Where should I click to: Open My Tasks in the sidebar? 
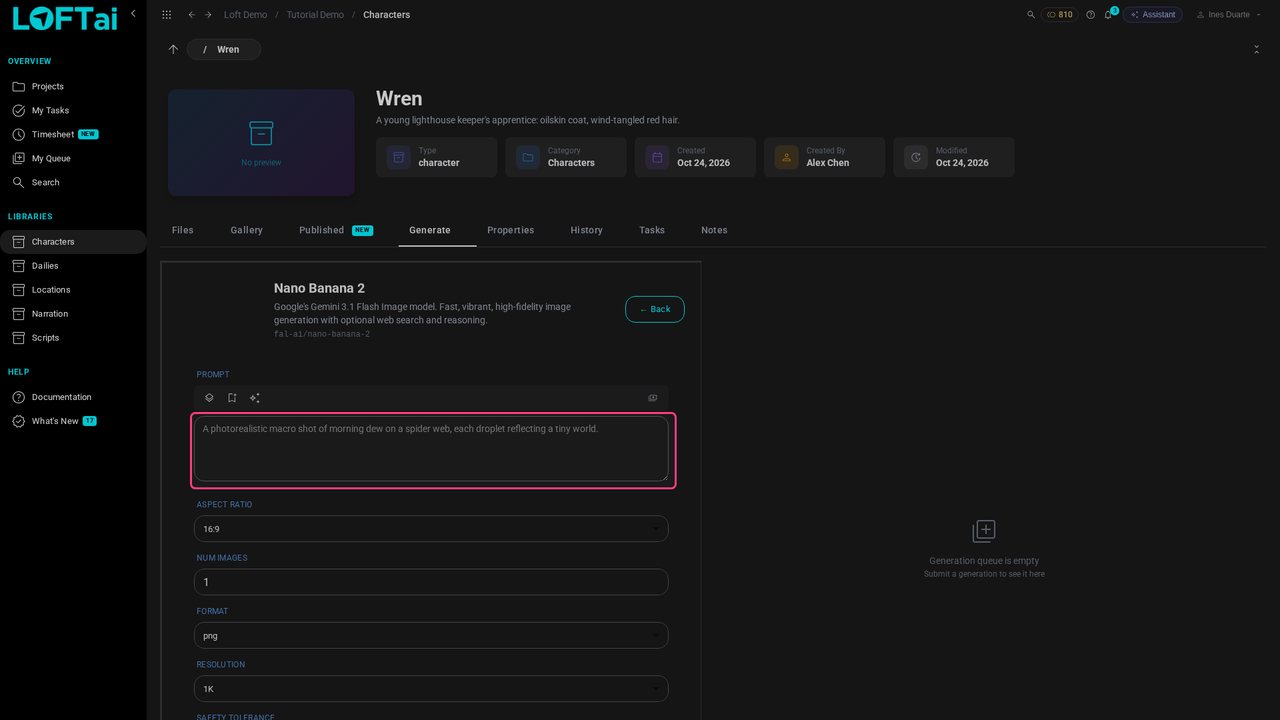[x=73, y=111]
